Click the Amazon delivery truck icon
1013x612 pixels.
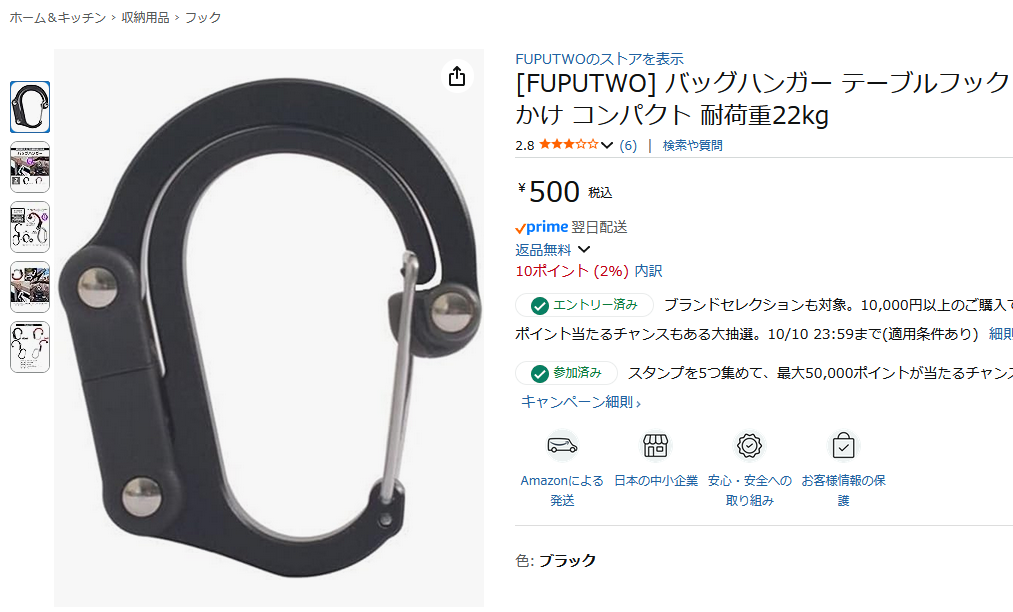[562, 446]
